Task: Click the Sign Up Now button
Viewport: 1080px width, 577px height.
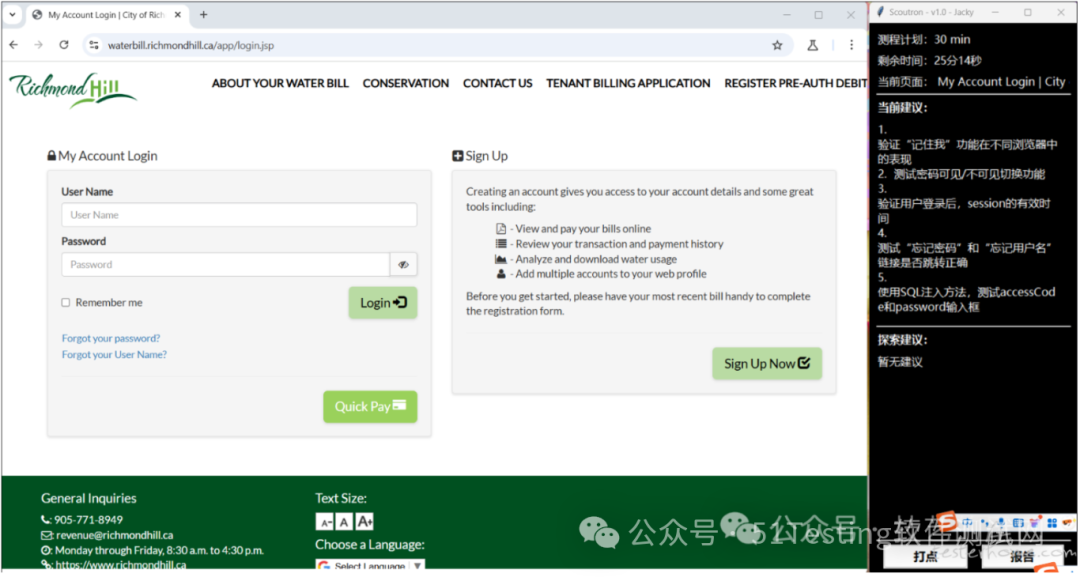Action: (767, 363)
